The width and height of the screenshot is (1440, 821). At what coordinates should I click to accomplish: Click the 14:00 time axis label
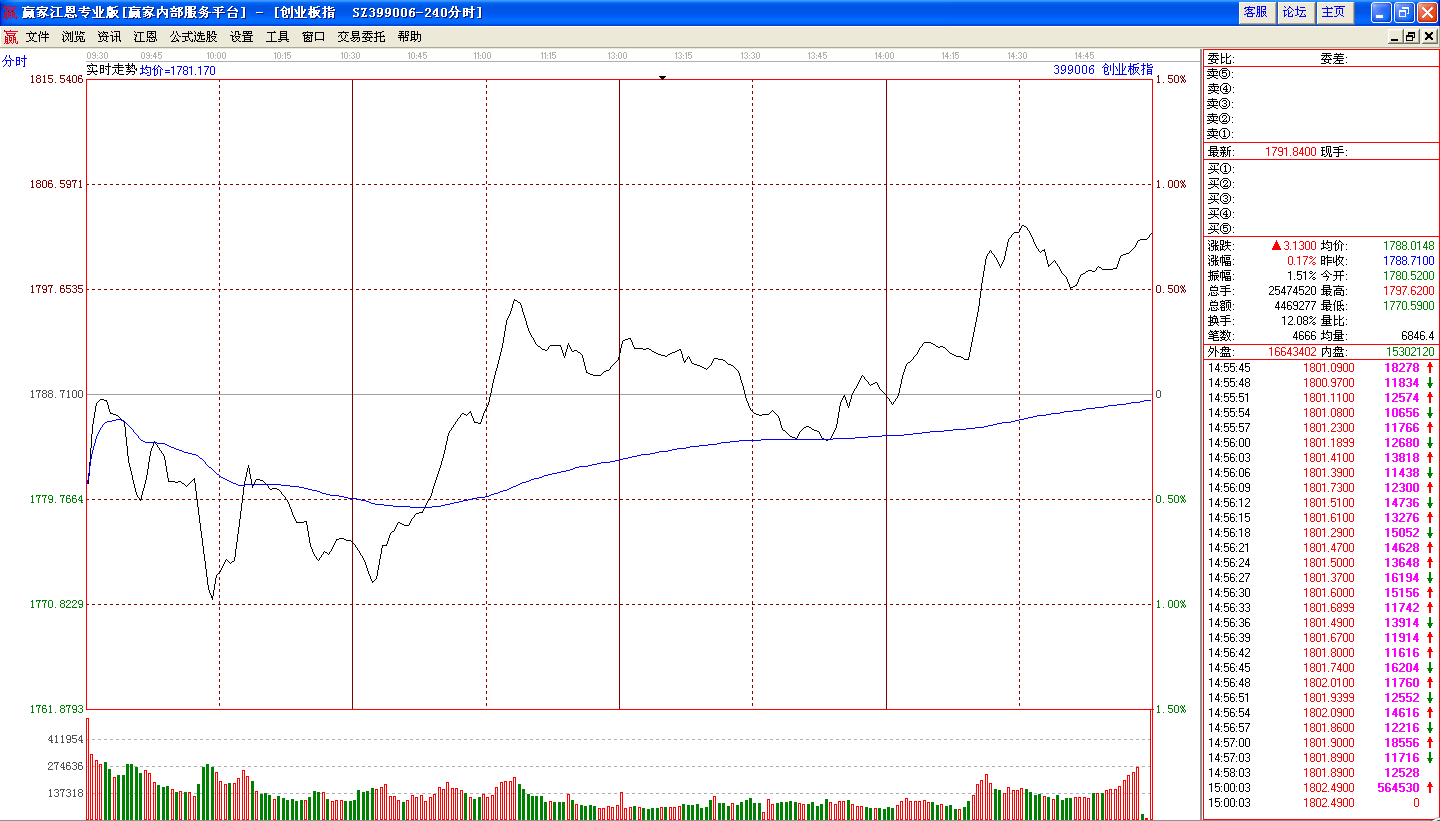click(x=884, y=56)
